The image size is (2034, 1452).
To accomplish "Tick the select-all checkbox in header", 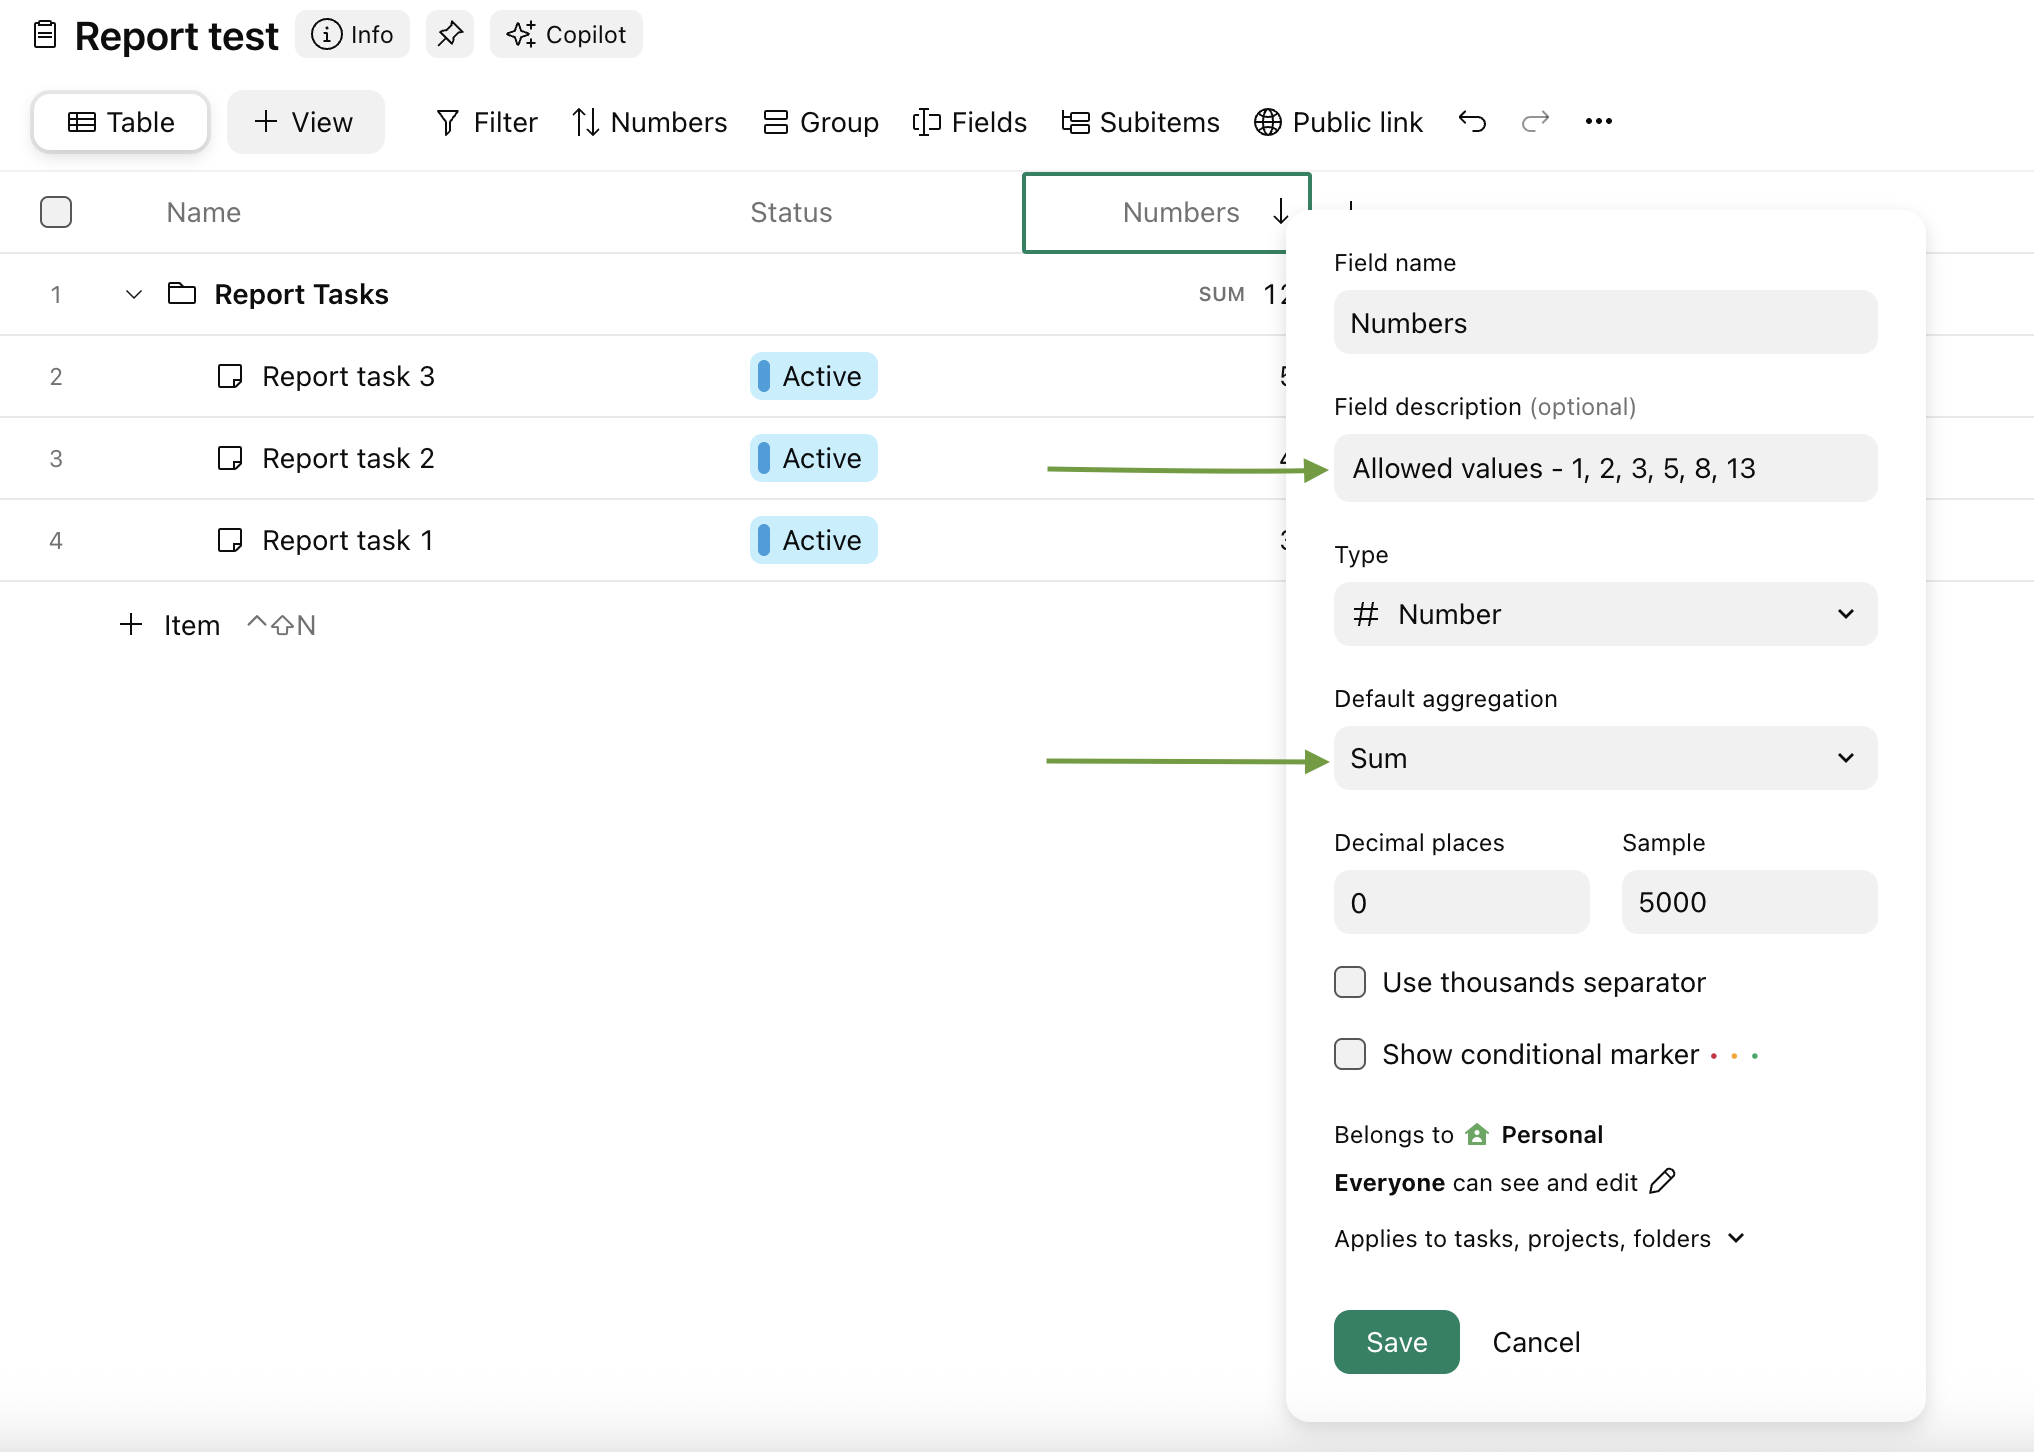I will [56, 212].
